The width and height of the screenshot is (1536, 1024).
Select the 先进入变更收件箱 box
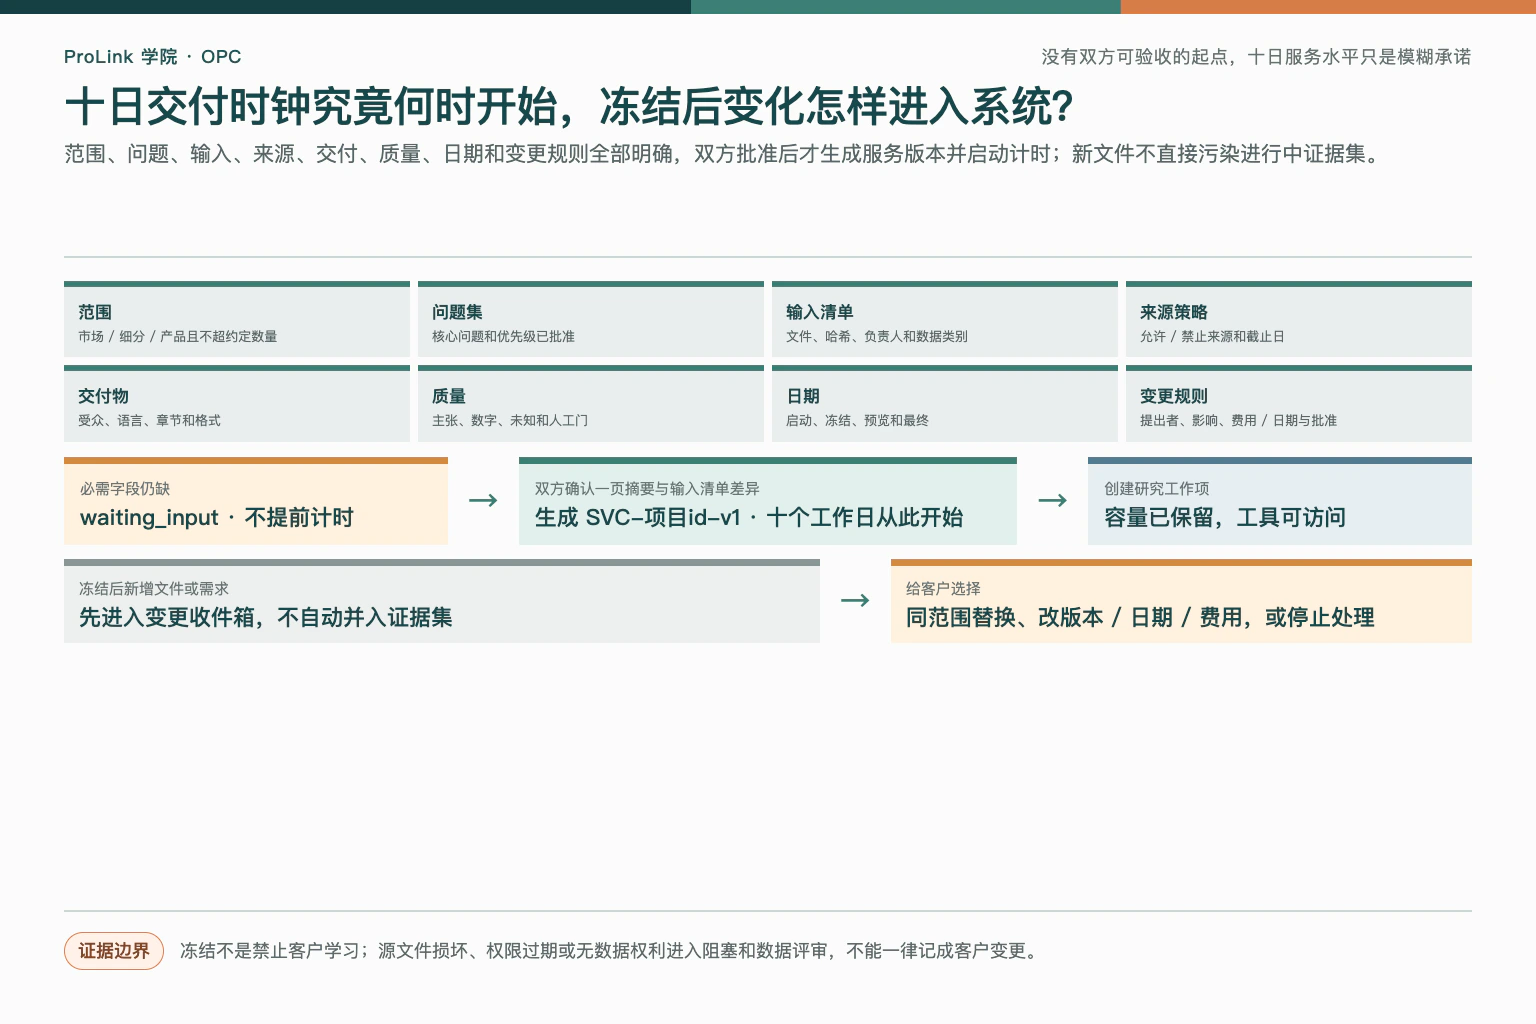point(442,601)
